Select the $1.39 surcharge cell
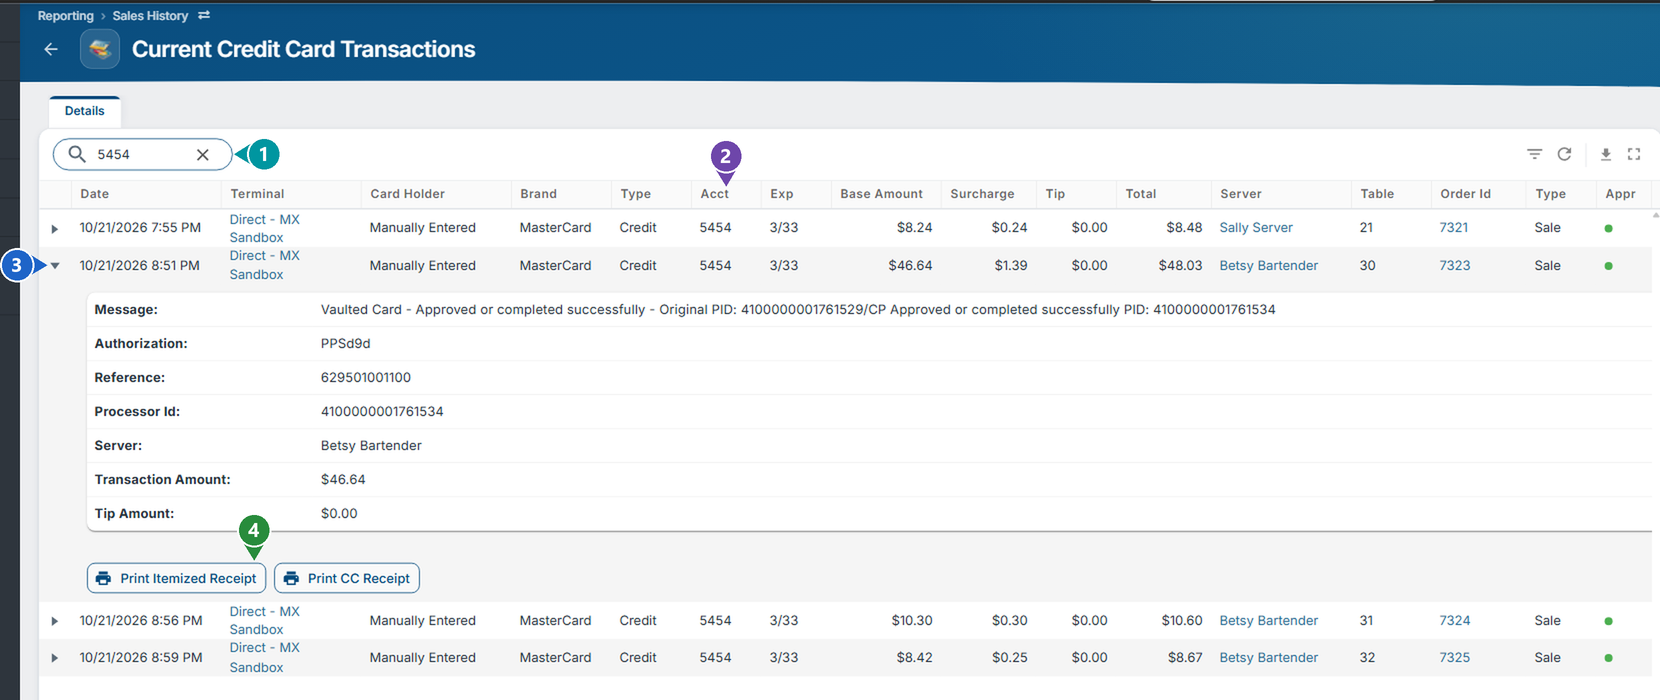This screenshot has height=700, width=1660. (x=1010, y=265)
